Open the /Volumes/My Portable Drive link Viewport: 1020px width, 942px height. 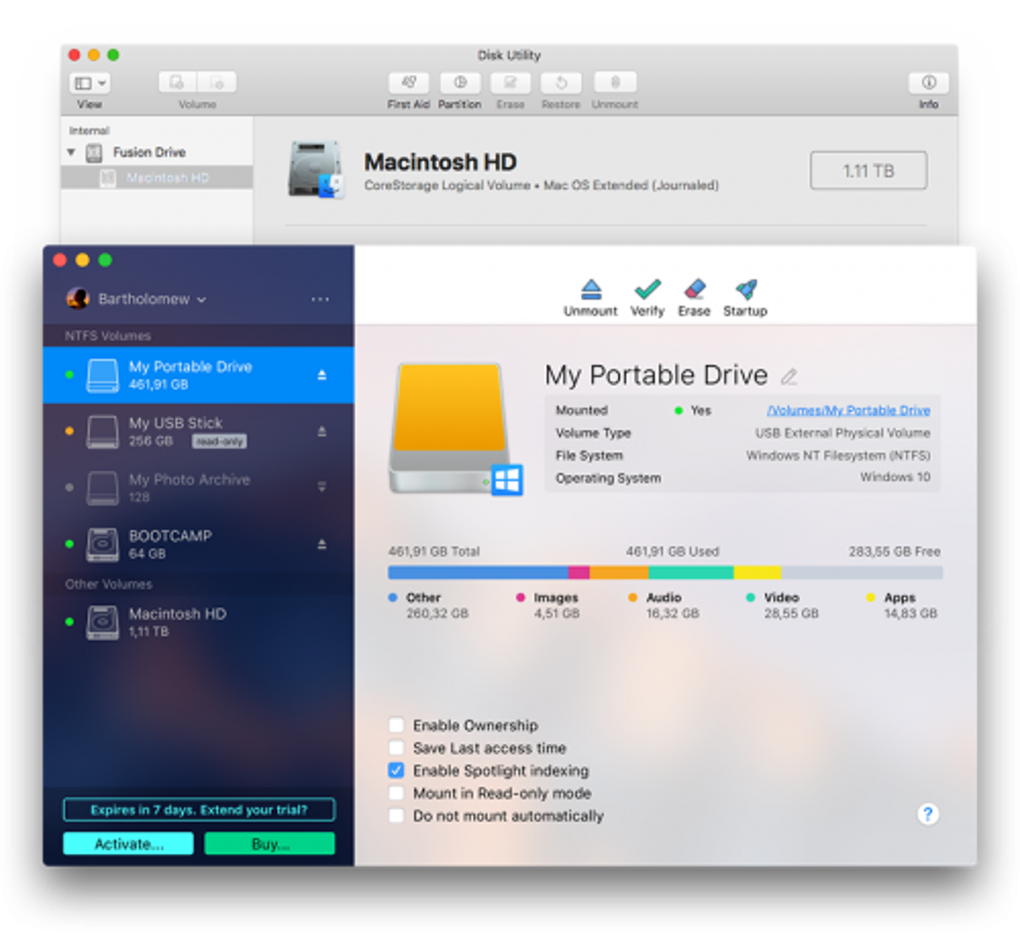click(x=848, y=410)
